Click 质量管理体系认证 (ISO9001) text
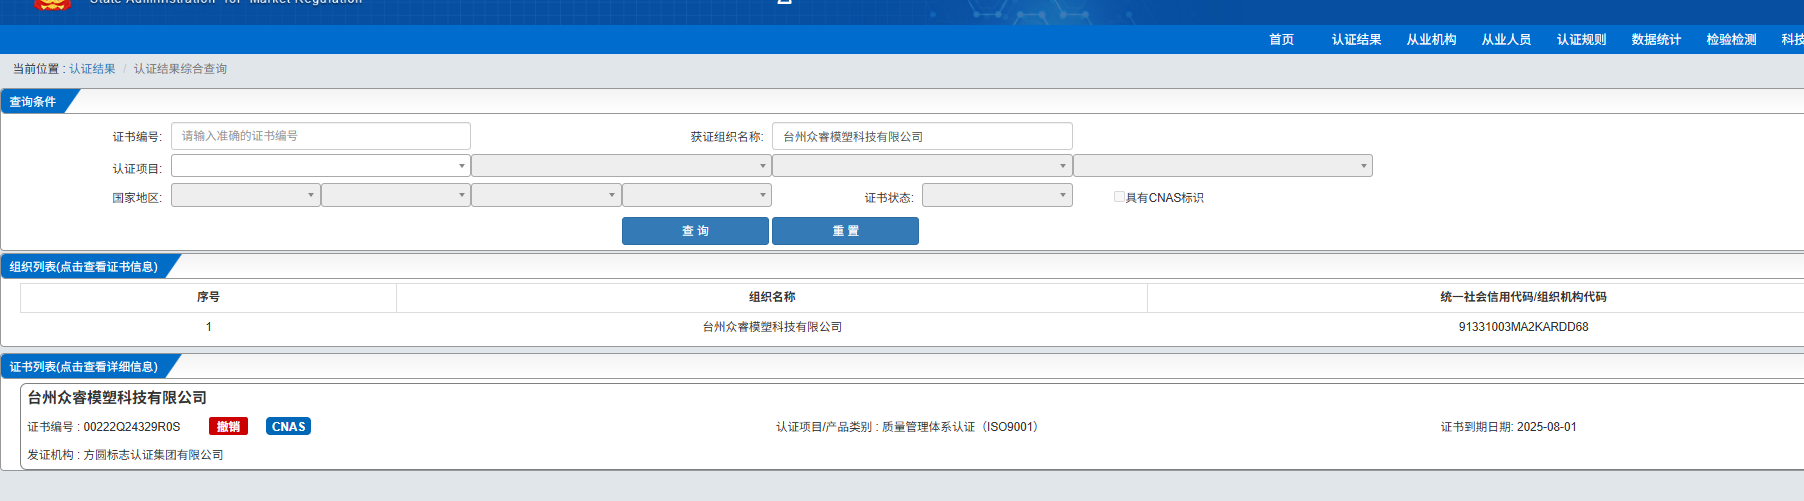Screen dimensions: 1804x501 tap(963, 427)
